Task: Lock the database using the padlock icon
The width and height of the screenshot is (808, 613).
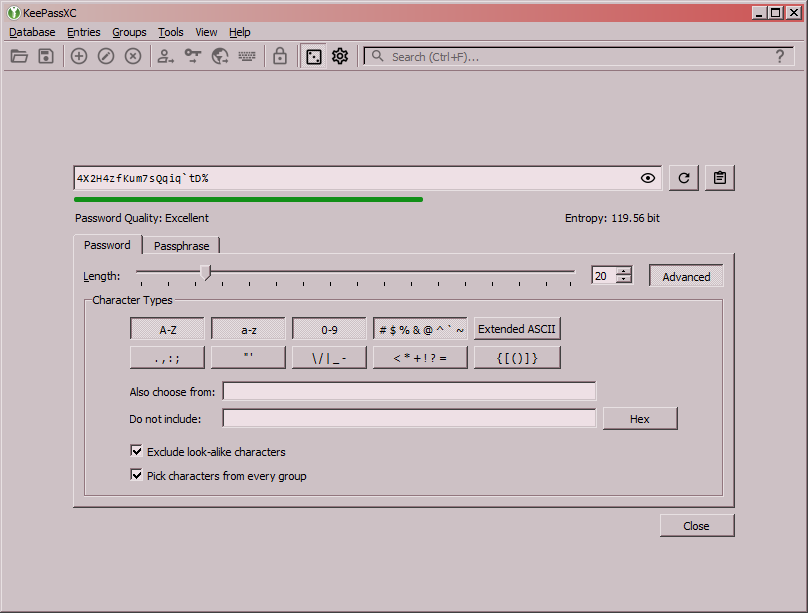Action: [280, 56]
